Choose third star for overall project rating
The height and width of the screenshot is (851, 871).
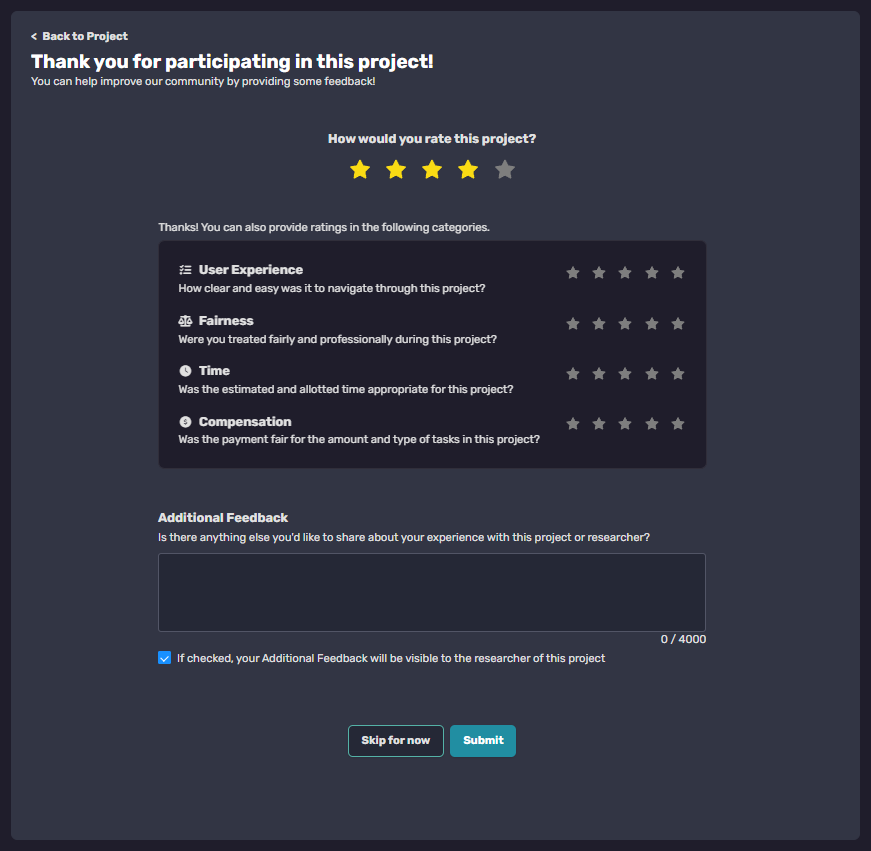coord(432,169)
